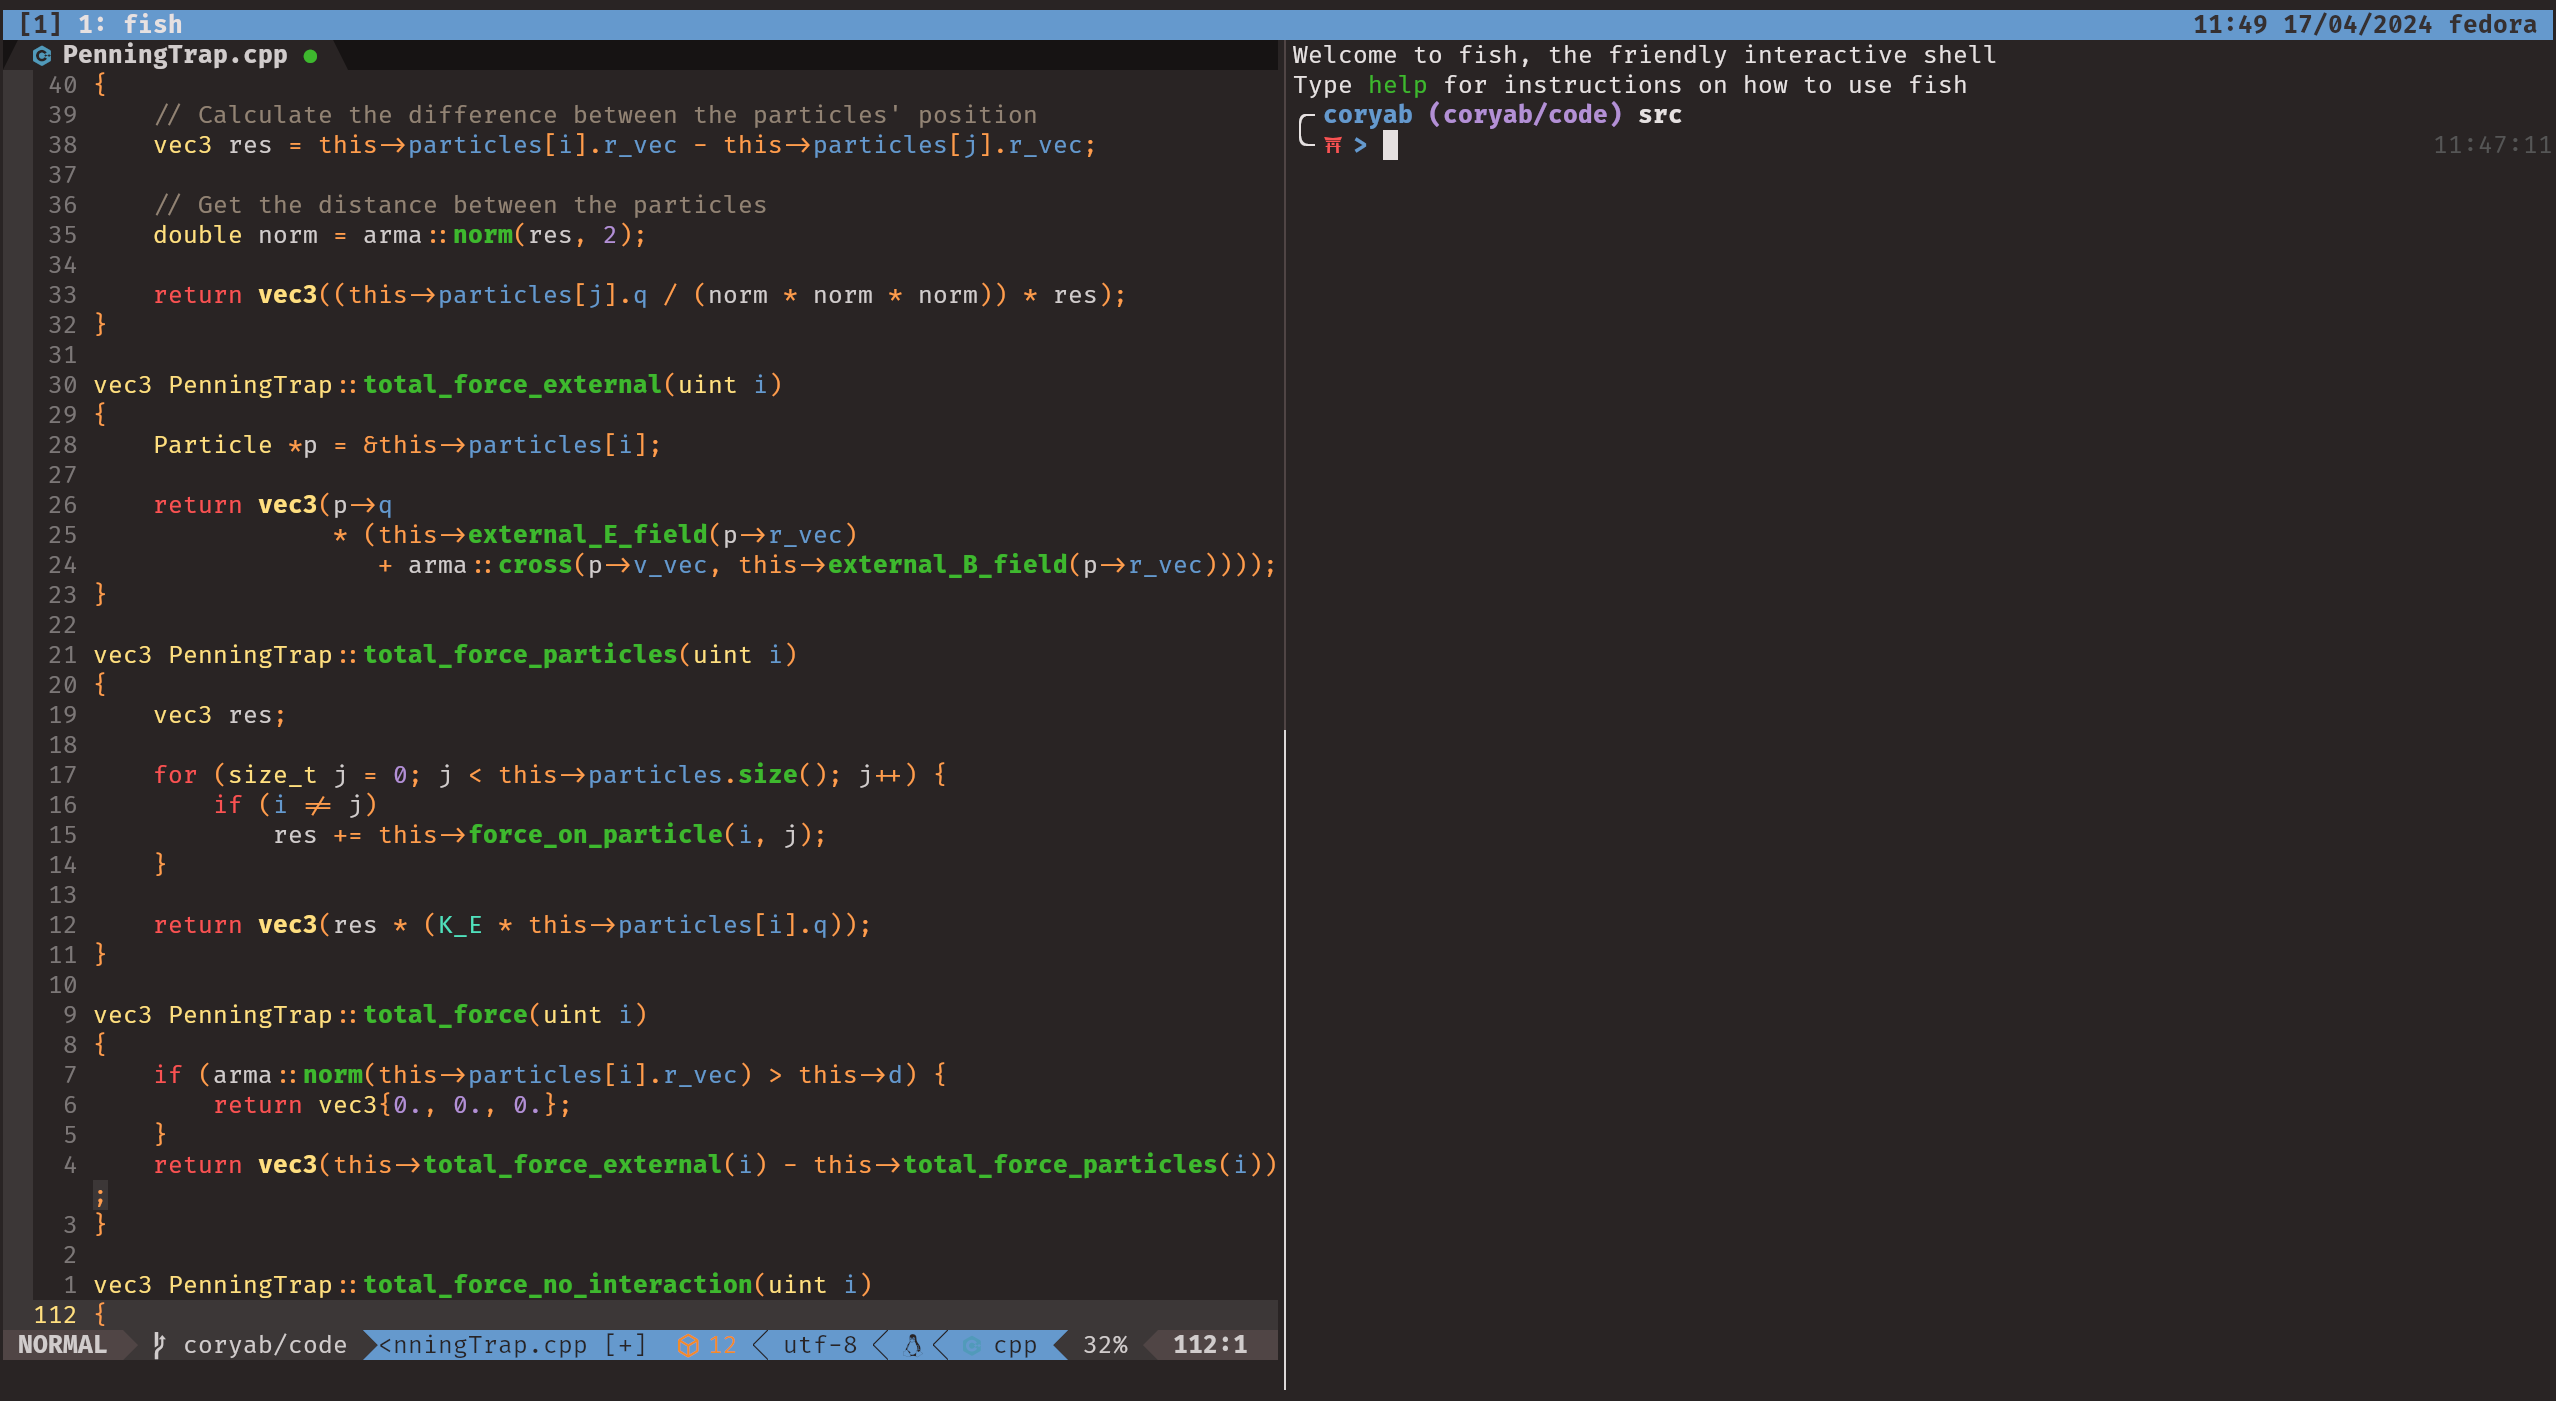Click the cpp filetype icon in statusline
Image resolution: width=2556 pixels, height=1401 pixels.
971,1345
